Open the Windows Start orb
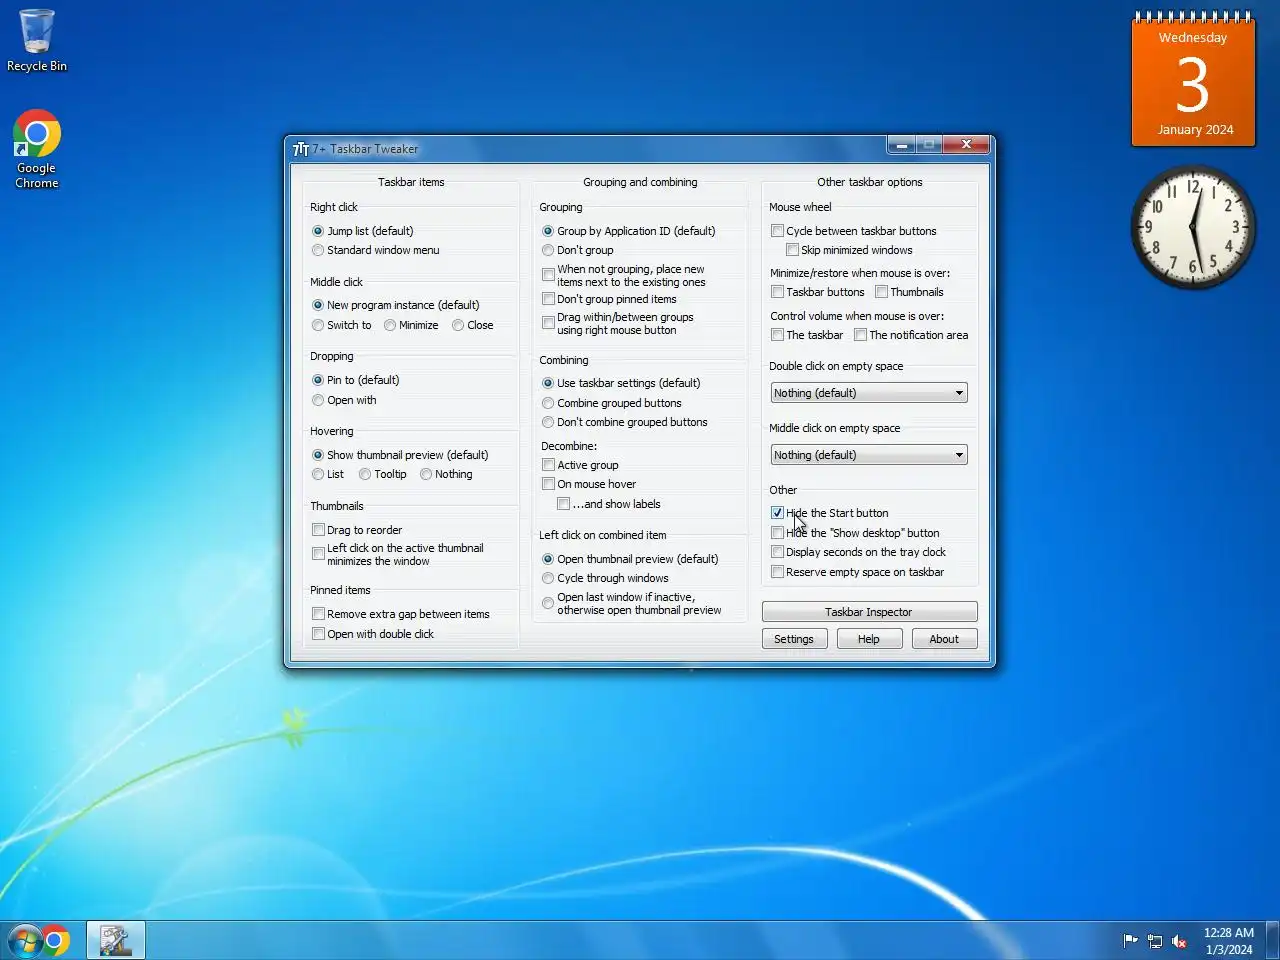The height and width of the screenshot is (960, 1280). coord(23,941)
